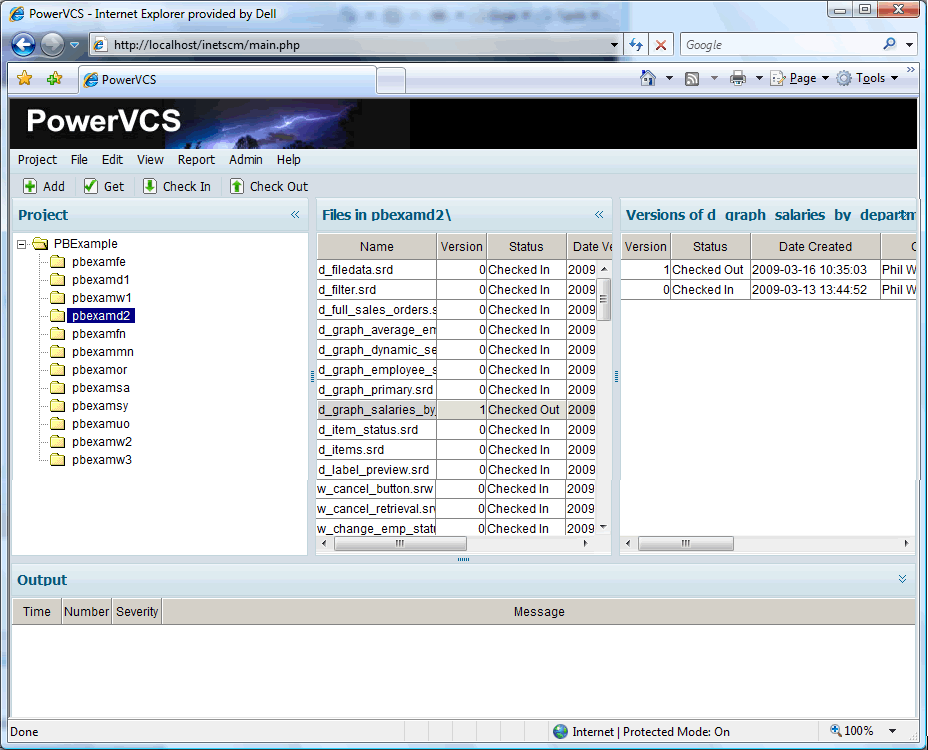Open the Help menu

pos(289,160)
